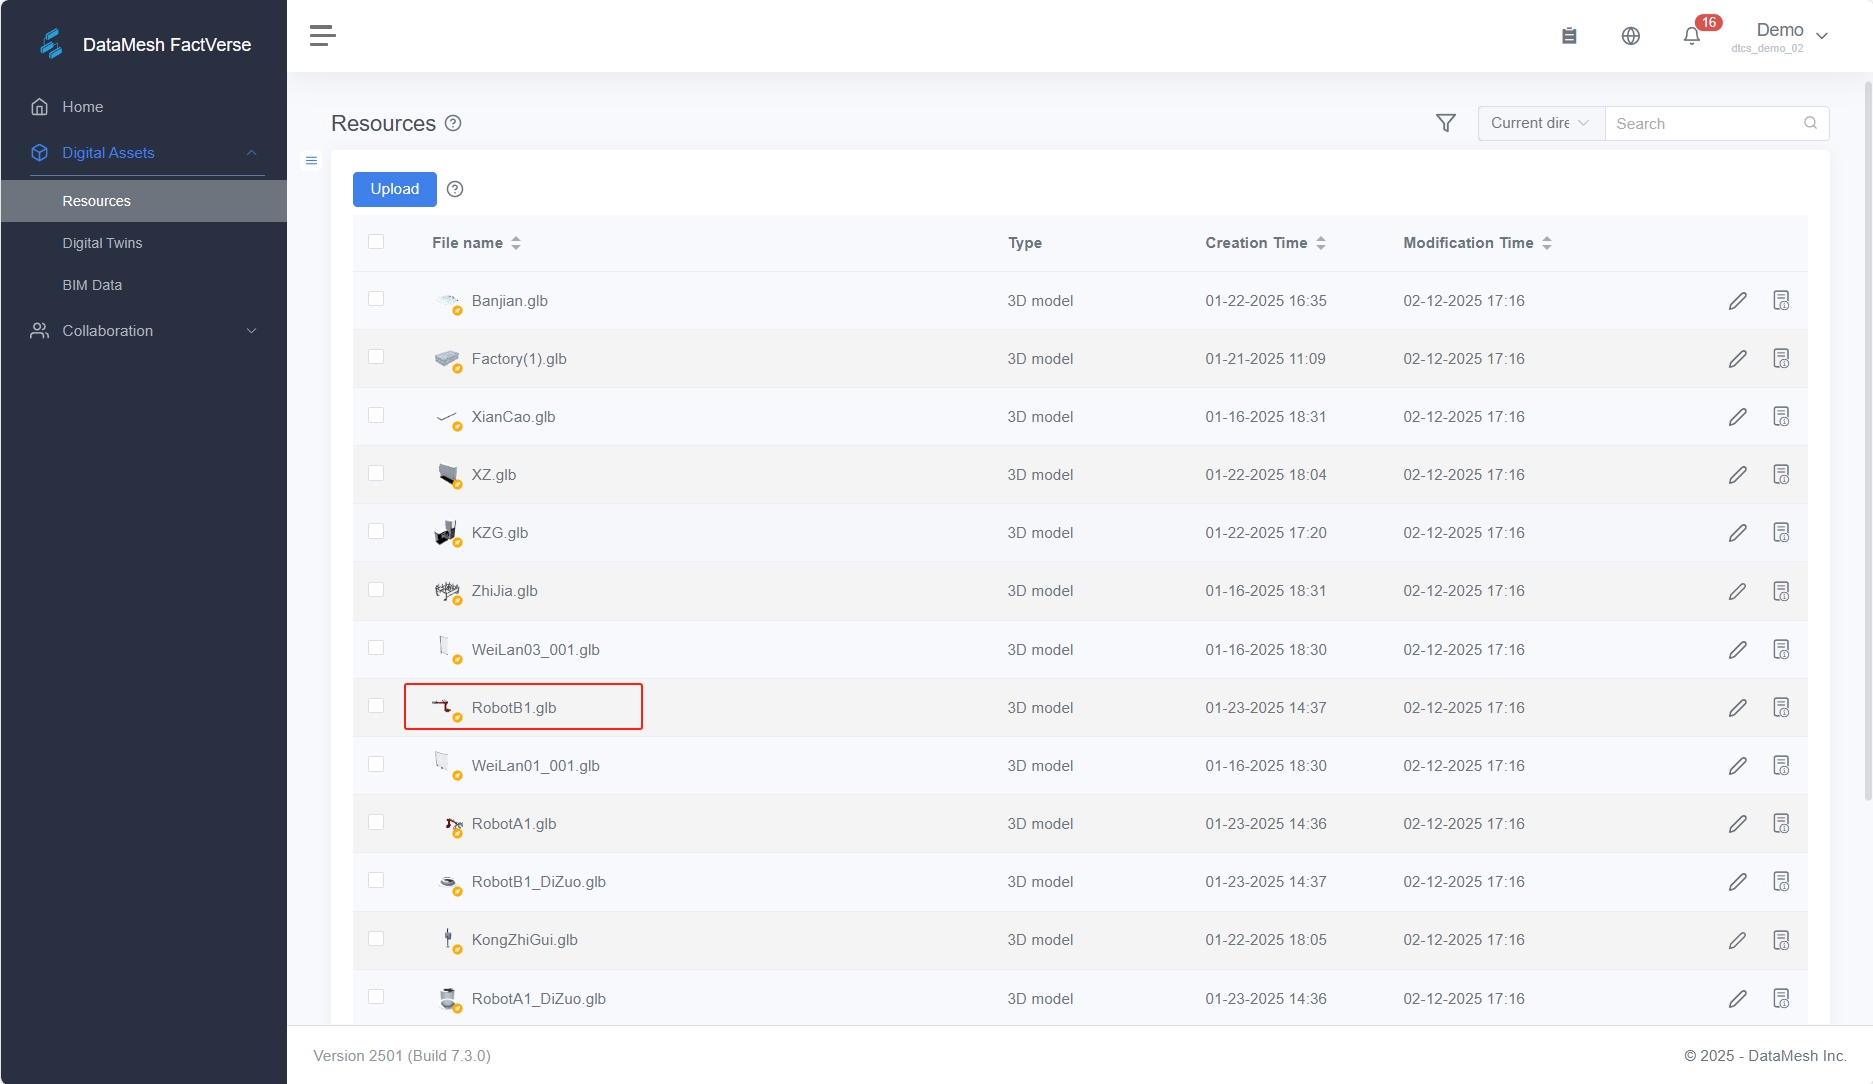This screenshot has width=1873, height=1084.
Task: Expand the Collaboration menu section
Action: (144, 331)
